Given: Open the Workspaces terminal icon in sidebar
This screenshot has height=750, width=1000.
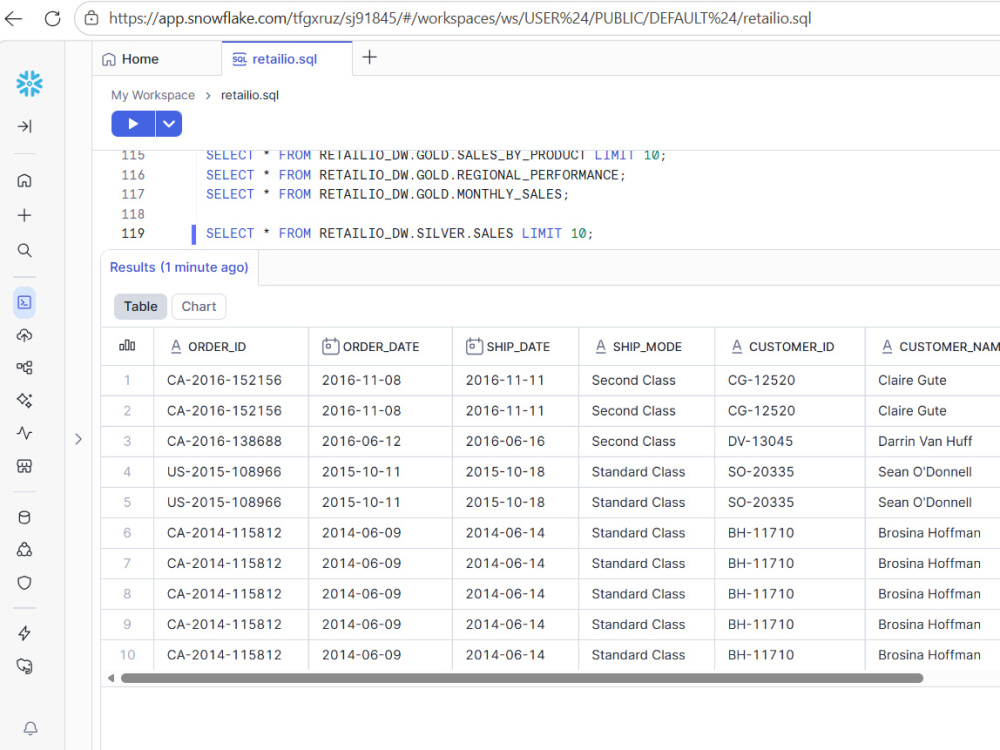Looking at the screenshot, I should 24,302.
